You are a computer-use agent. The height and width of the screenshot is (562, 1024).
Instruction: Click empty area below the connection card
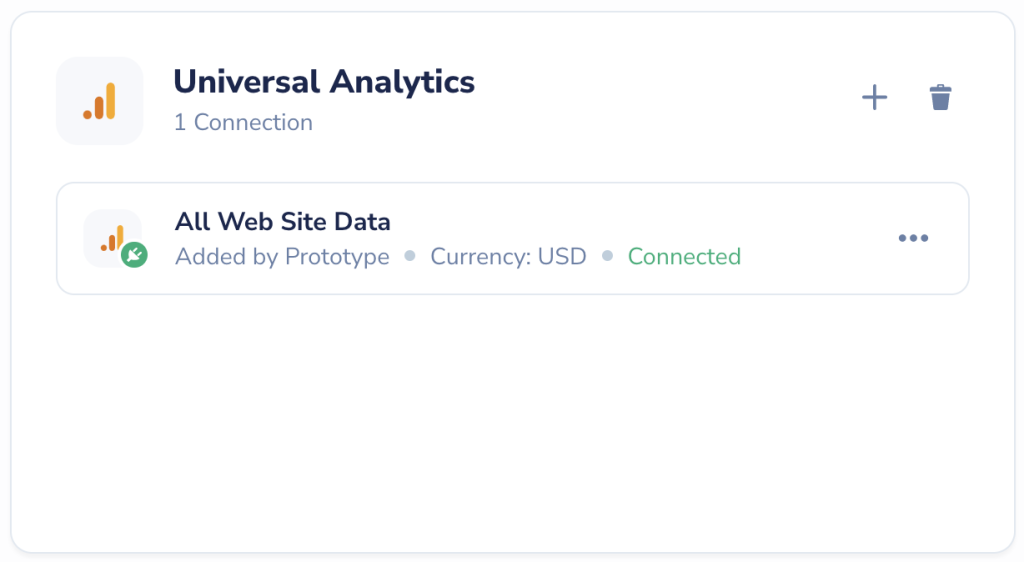point(512,418)
